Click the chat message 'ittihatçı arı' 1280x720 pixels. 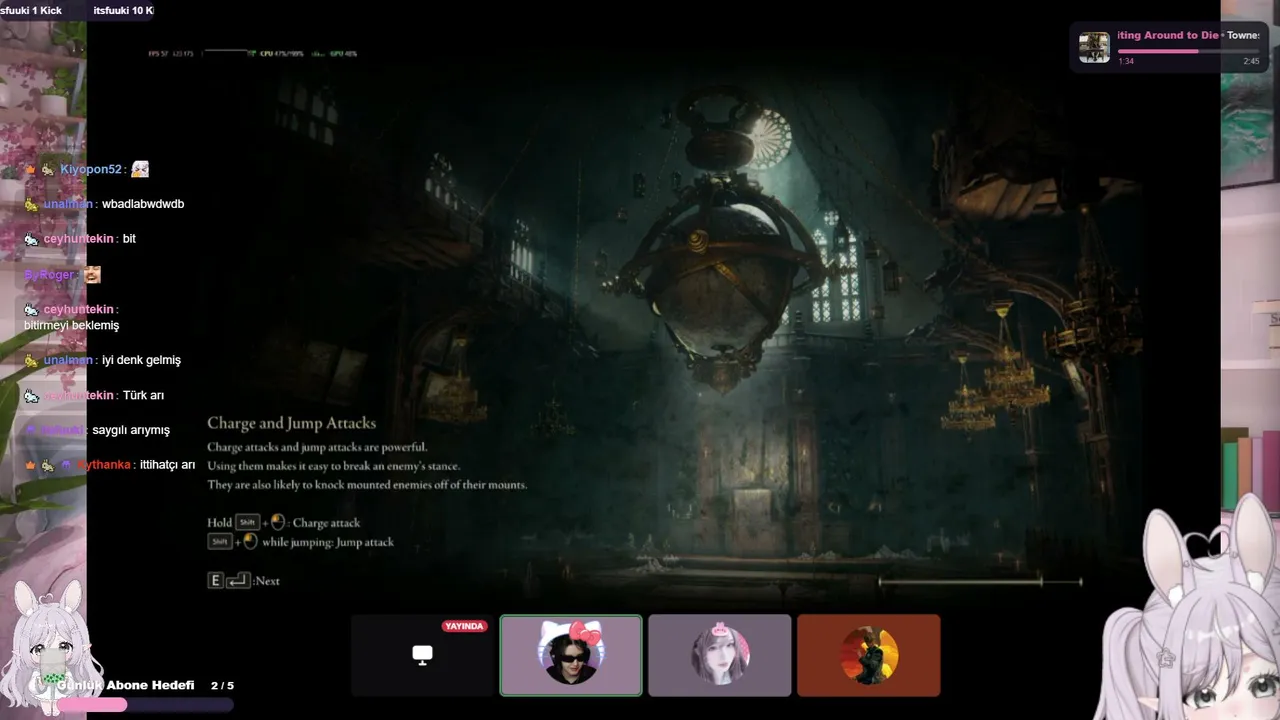click(x=167, y=465)
